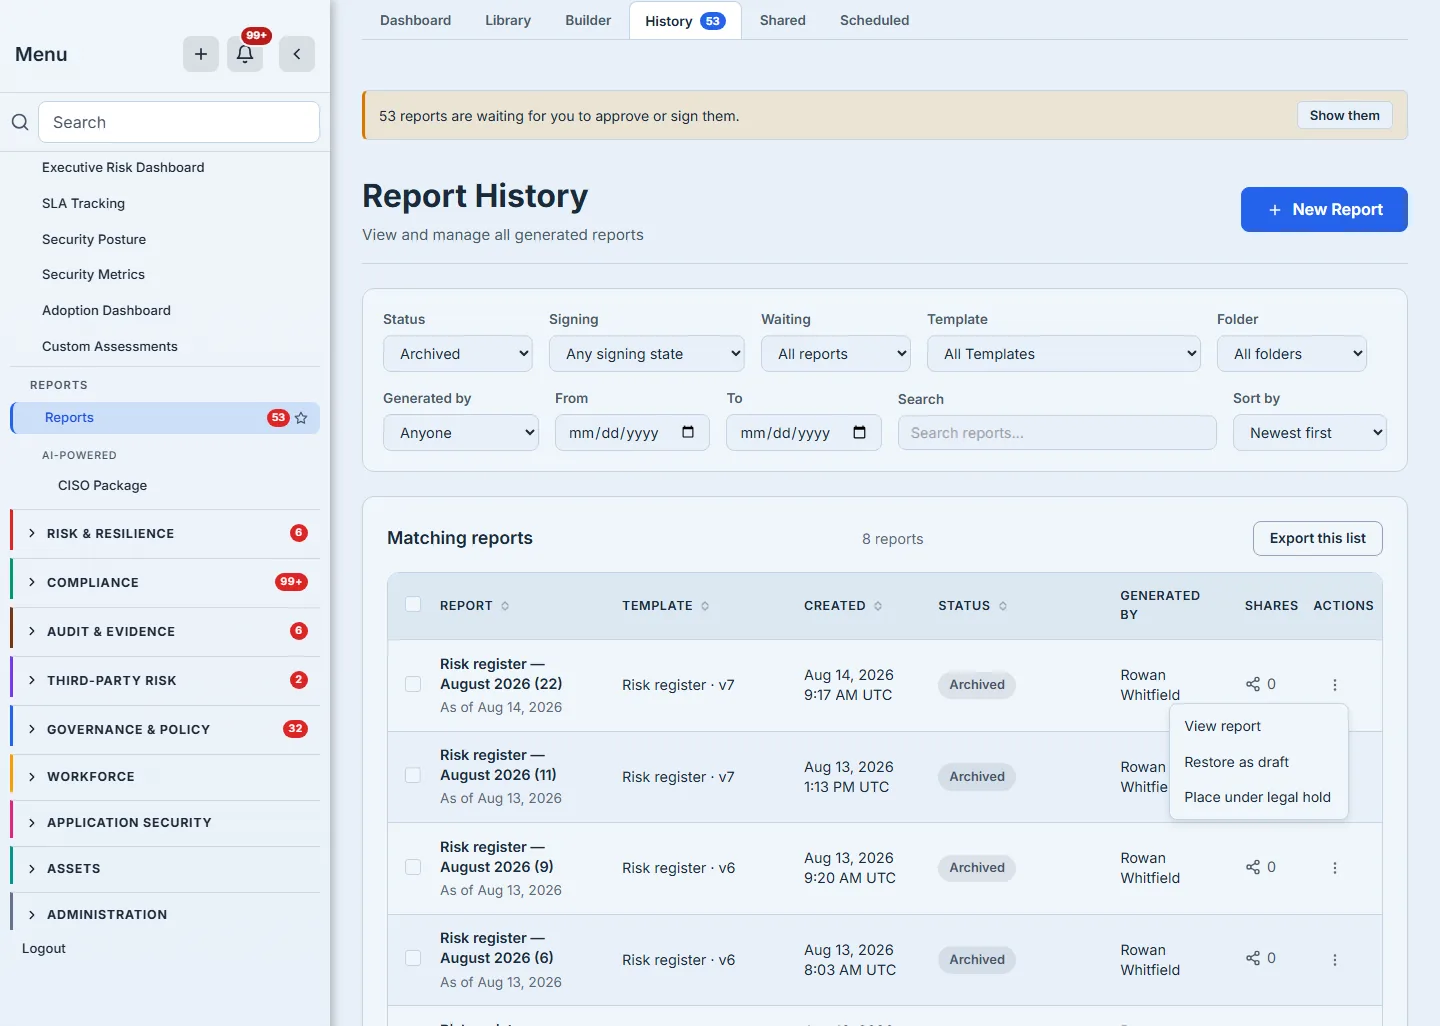Click the plus icon beside Menu
This screenshot has width=1440, height=1026.
[x=201, y=54]
